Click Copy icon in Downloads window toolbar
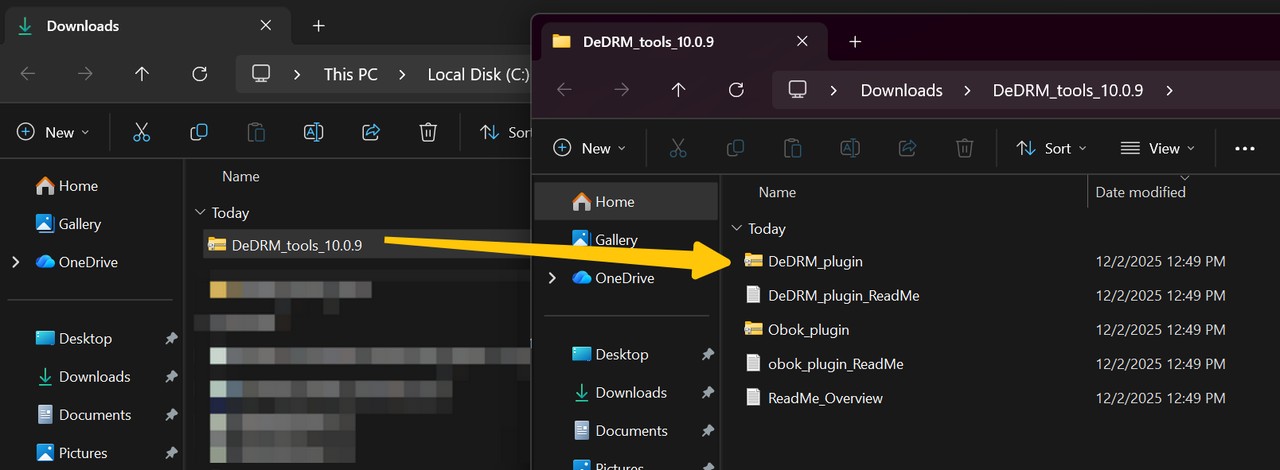This screenshot has height=470, width=1280. point(199,132)
